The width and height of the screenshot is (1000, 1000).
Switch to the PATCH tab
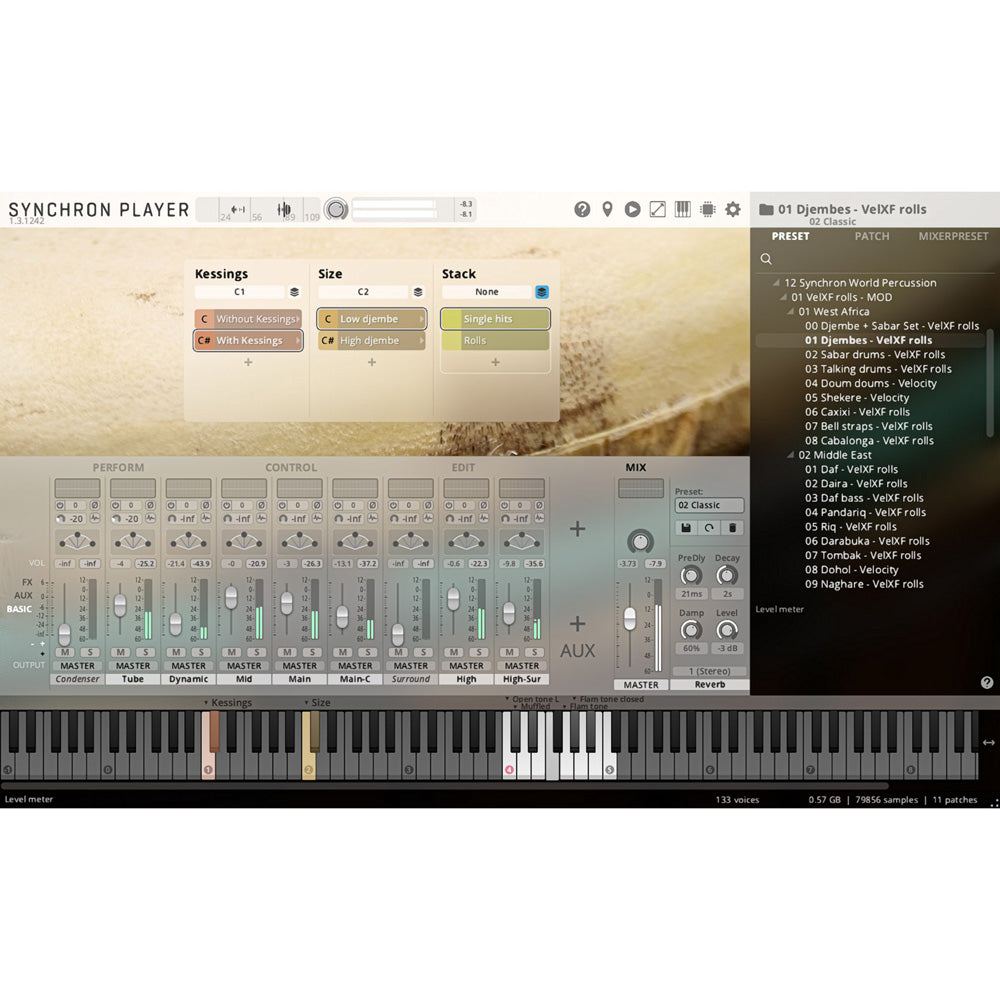coord(872,236)
